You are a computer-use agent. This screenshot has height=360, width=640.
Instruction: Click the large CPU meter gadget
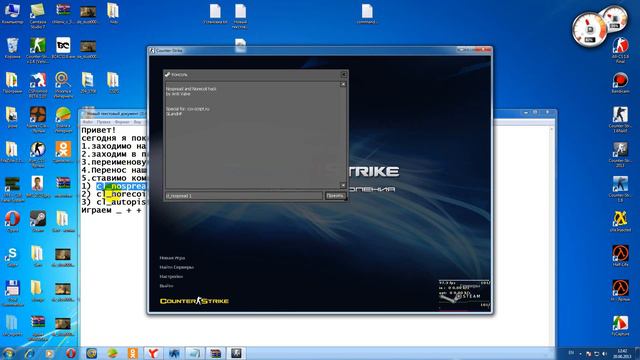coord(589,29)
